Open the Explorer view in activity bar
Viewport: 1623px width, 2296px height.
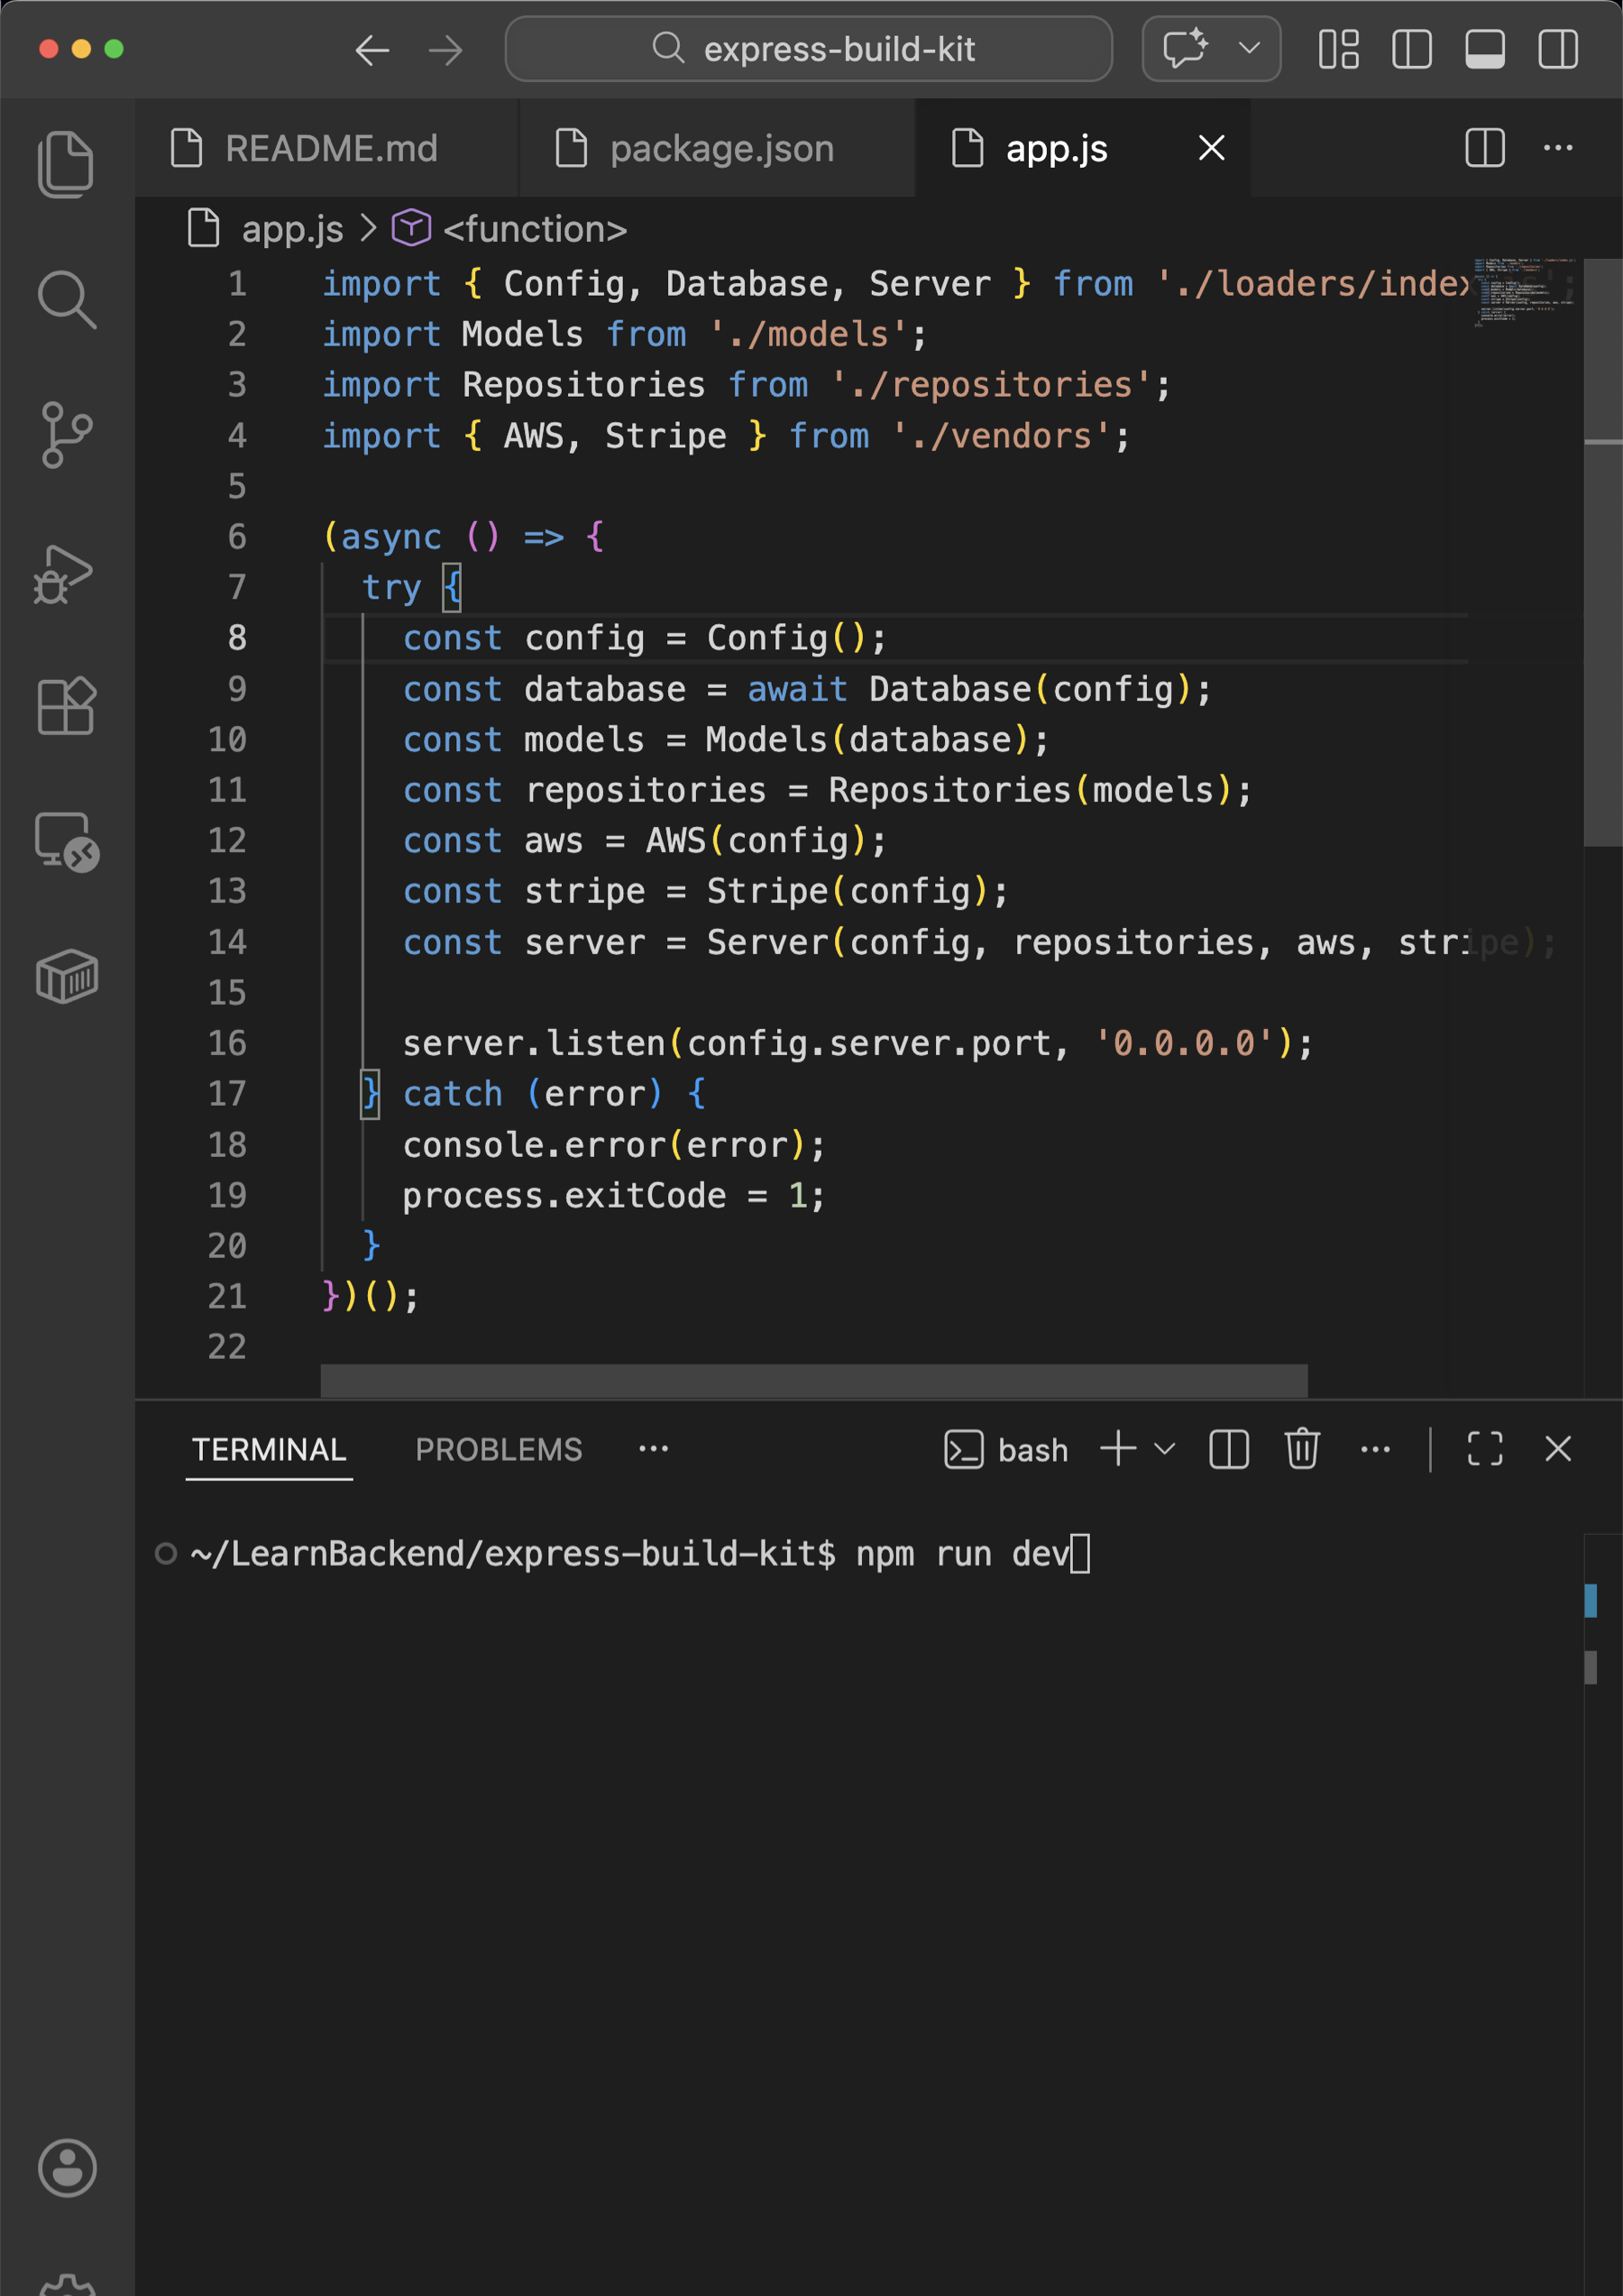(66, 163)
